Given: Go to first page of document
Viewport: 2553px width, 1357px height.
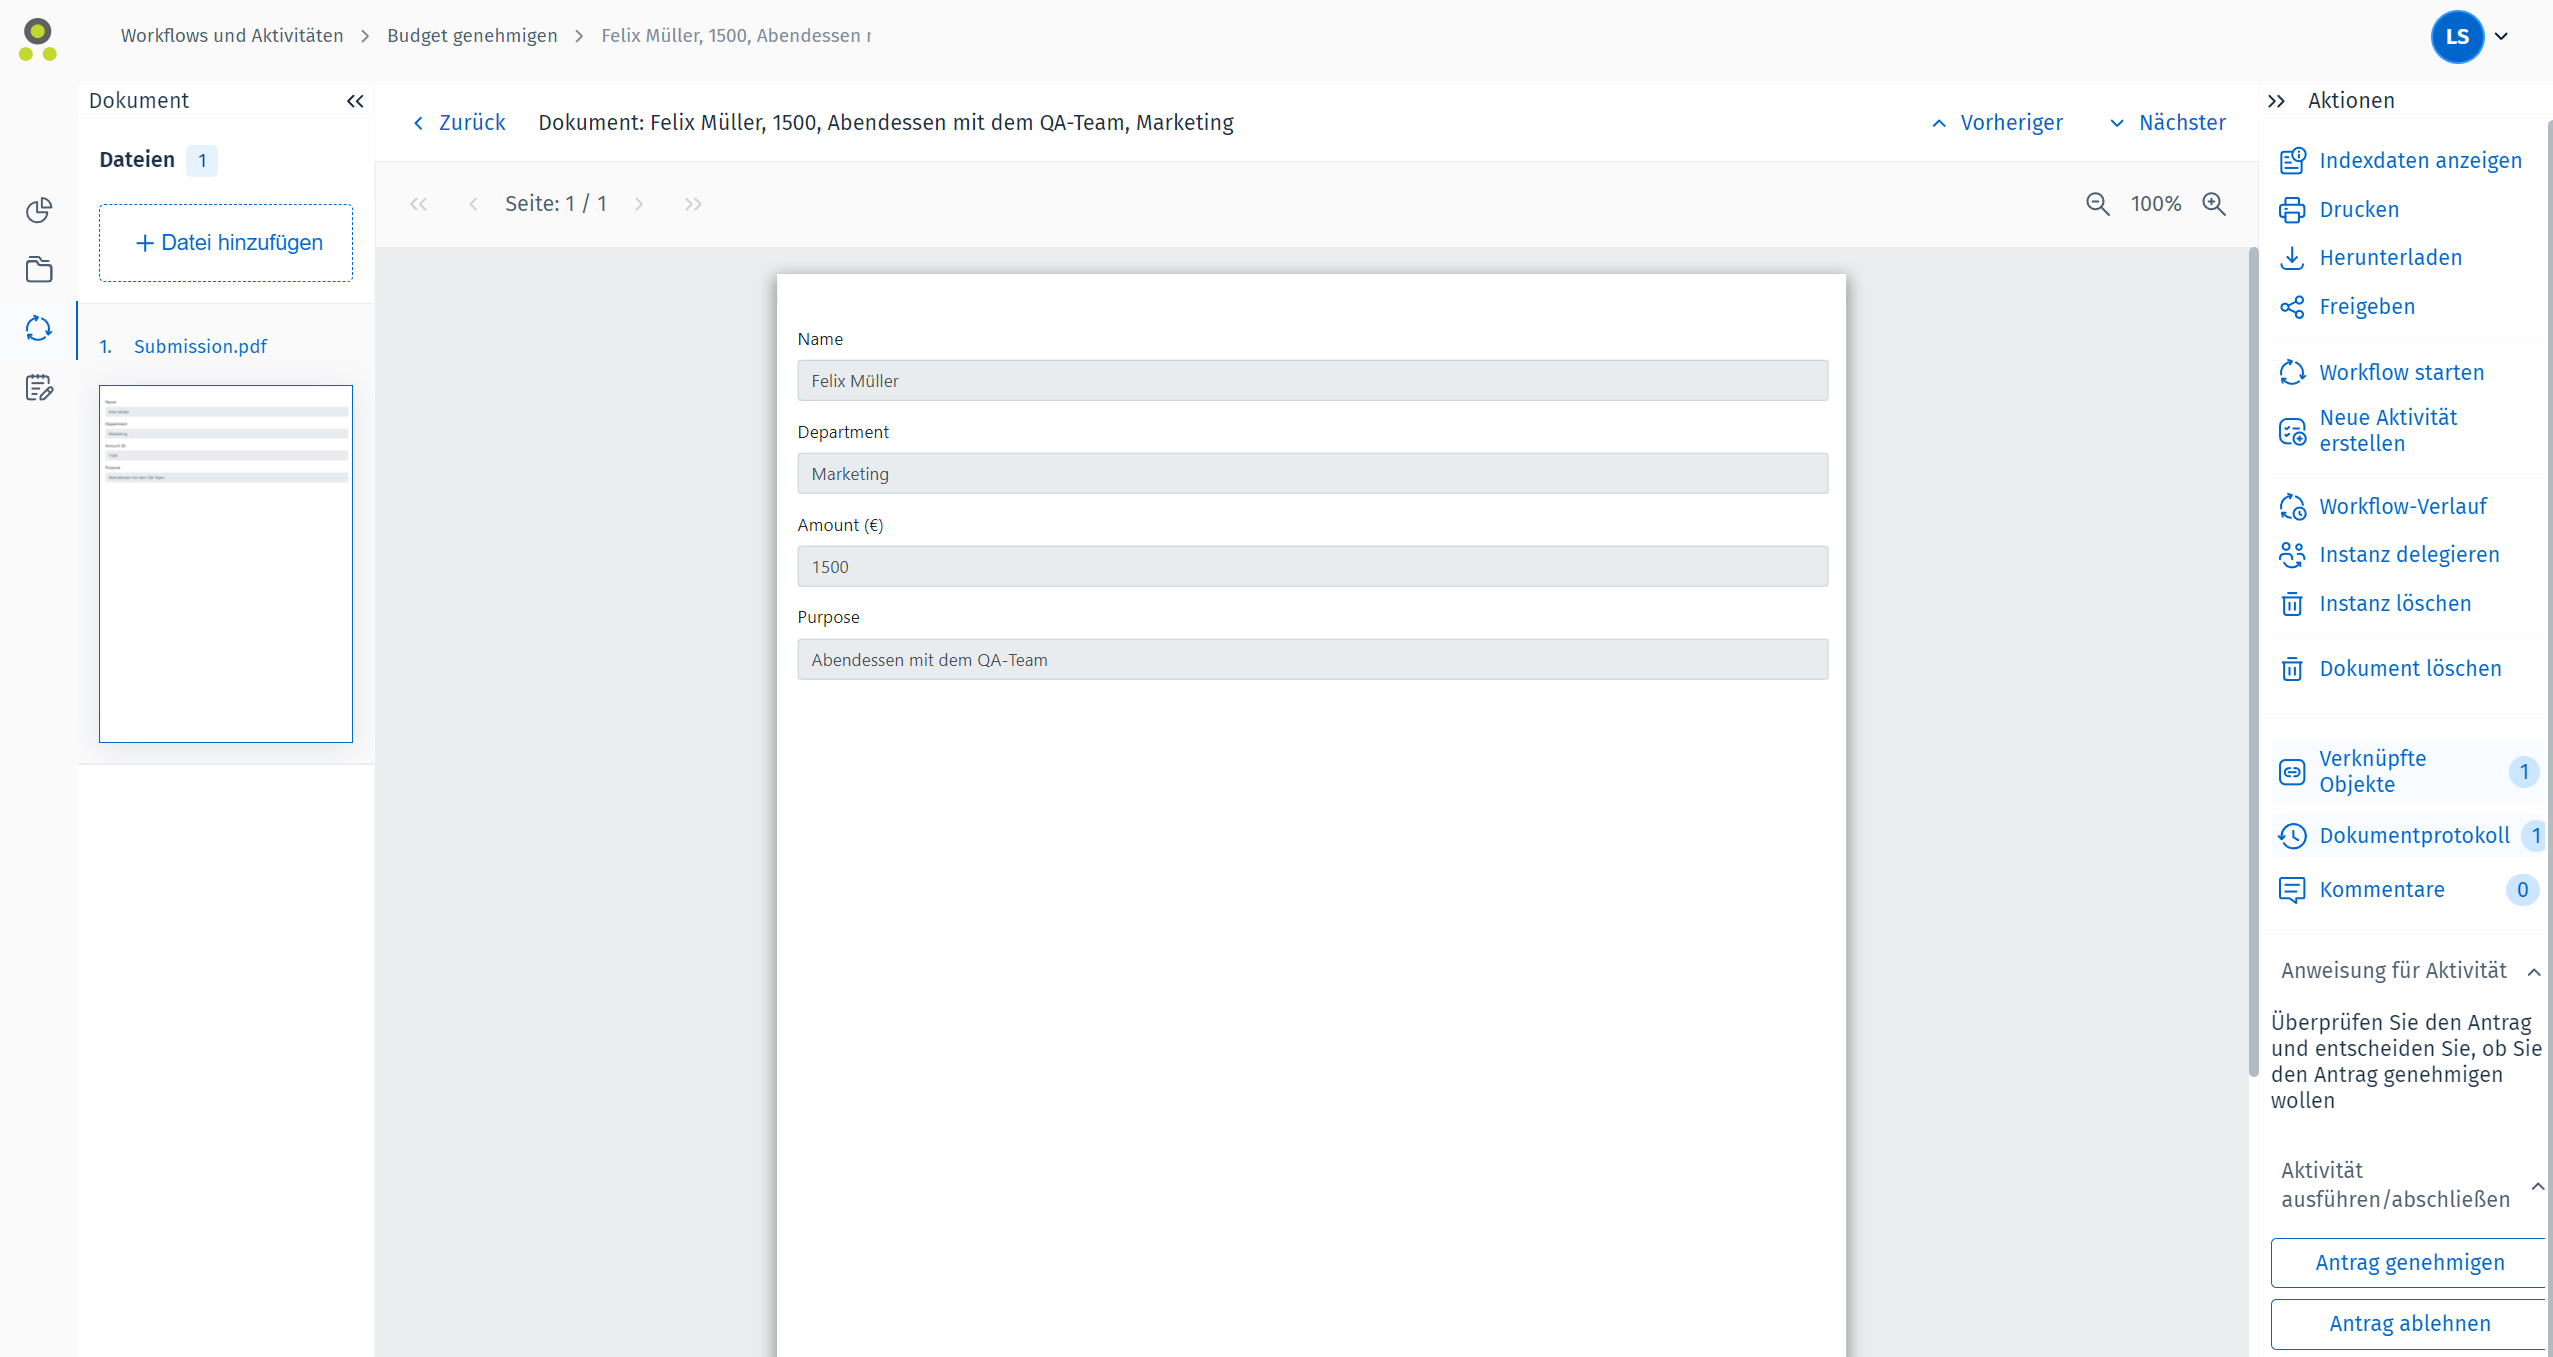Looking at the screenshot, I should (x=418, y=204).
